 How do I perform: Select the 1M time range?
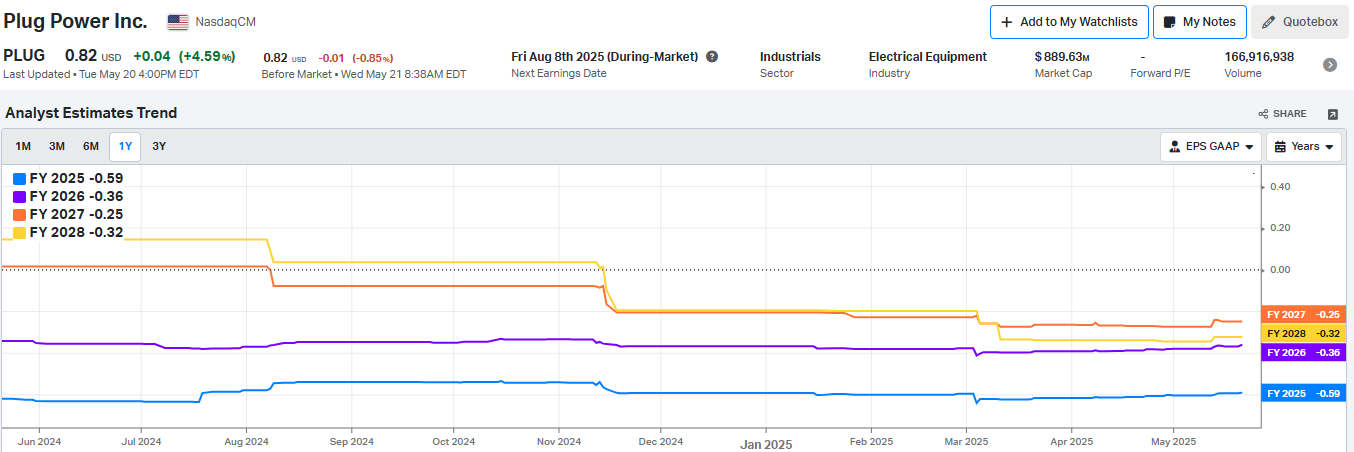point(23,147)
